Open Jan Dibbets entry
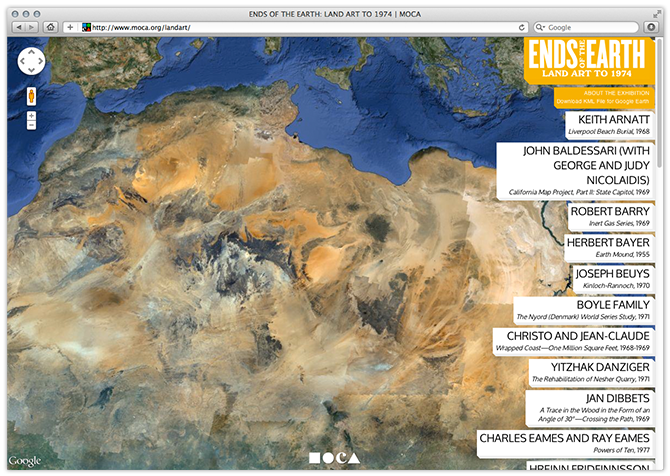 [x=590, y=408]
